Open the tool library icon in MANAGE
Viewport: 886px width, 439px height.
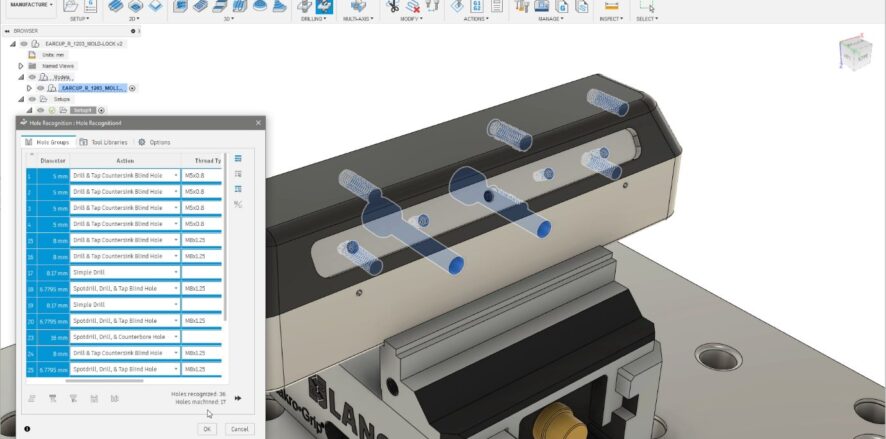[x=522, y=6]
